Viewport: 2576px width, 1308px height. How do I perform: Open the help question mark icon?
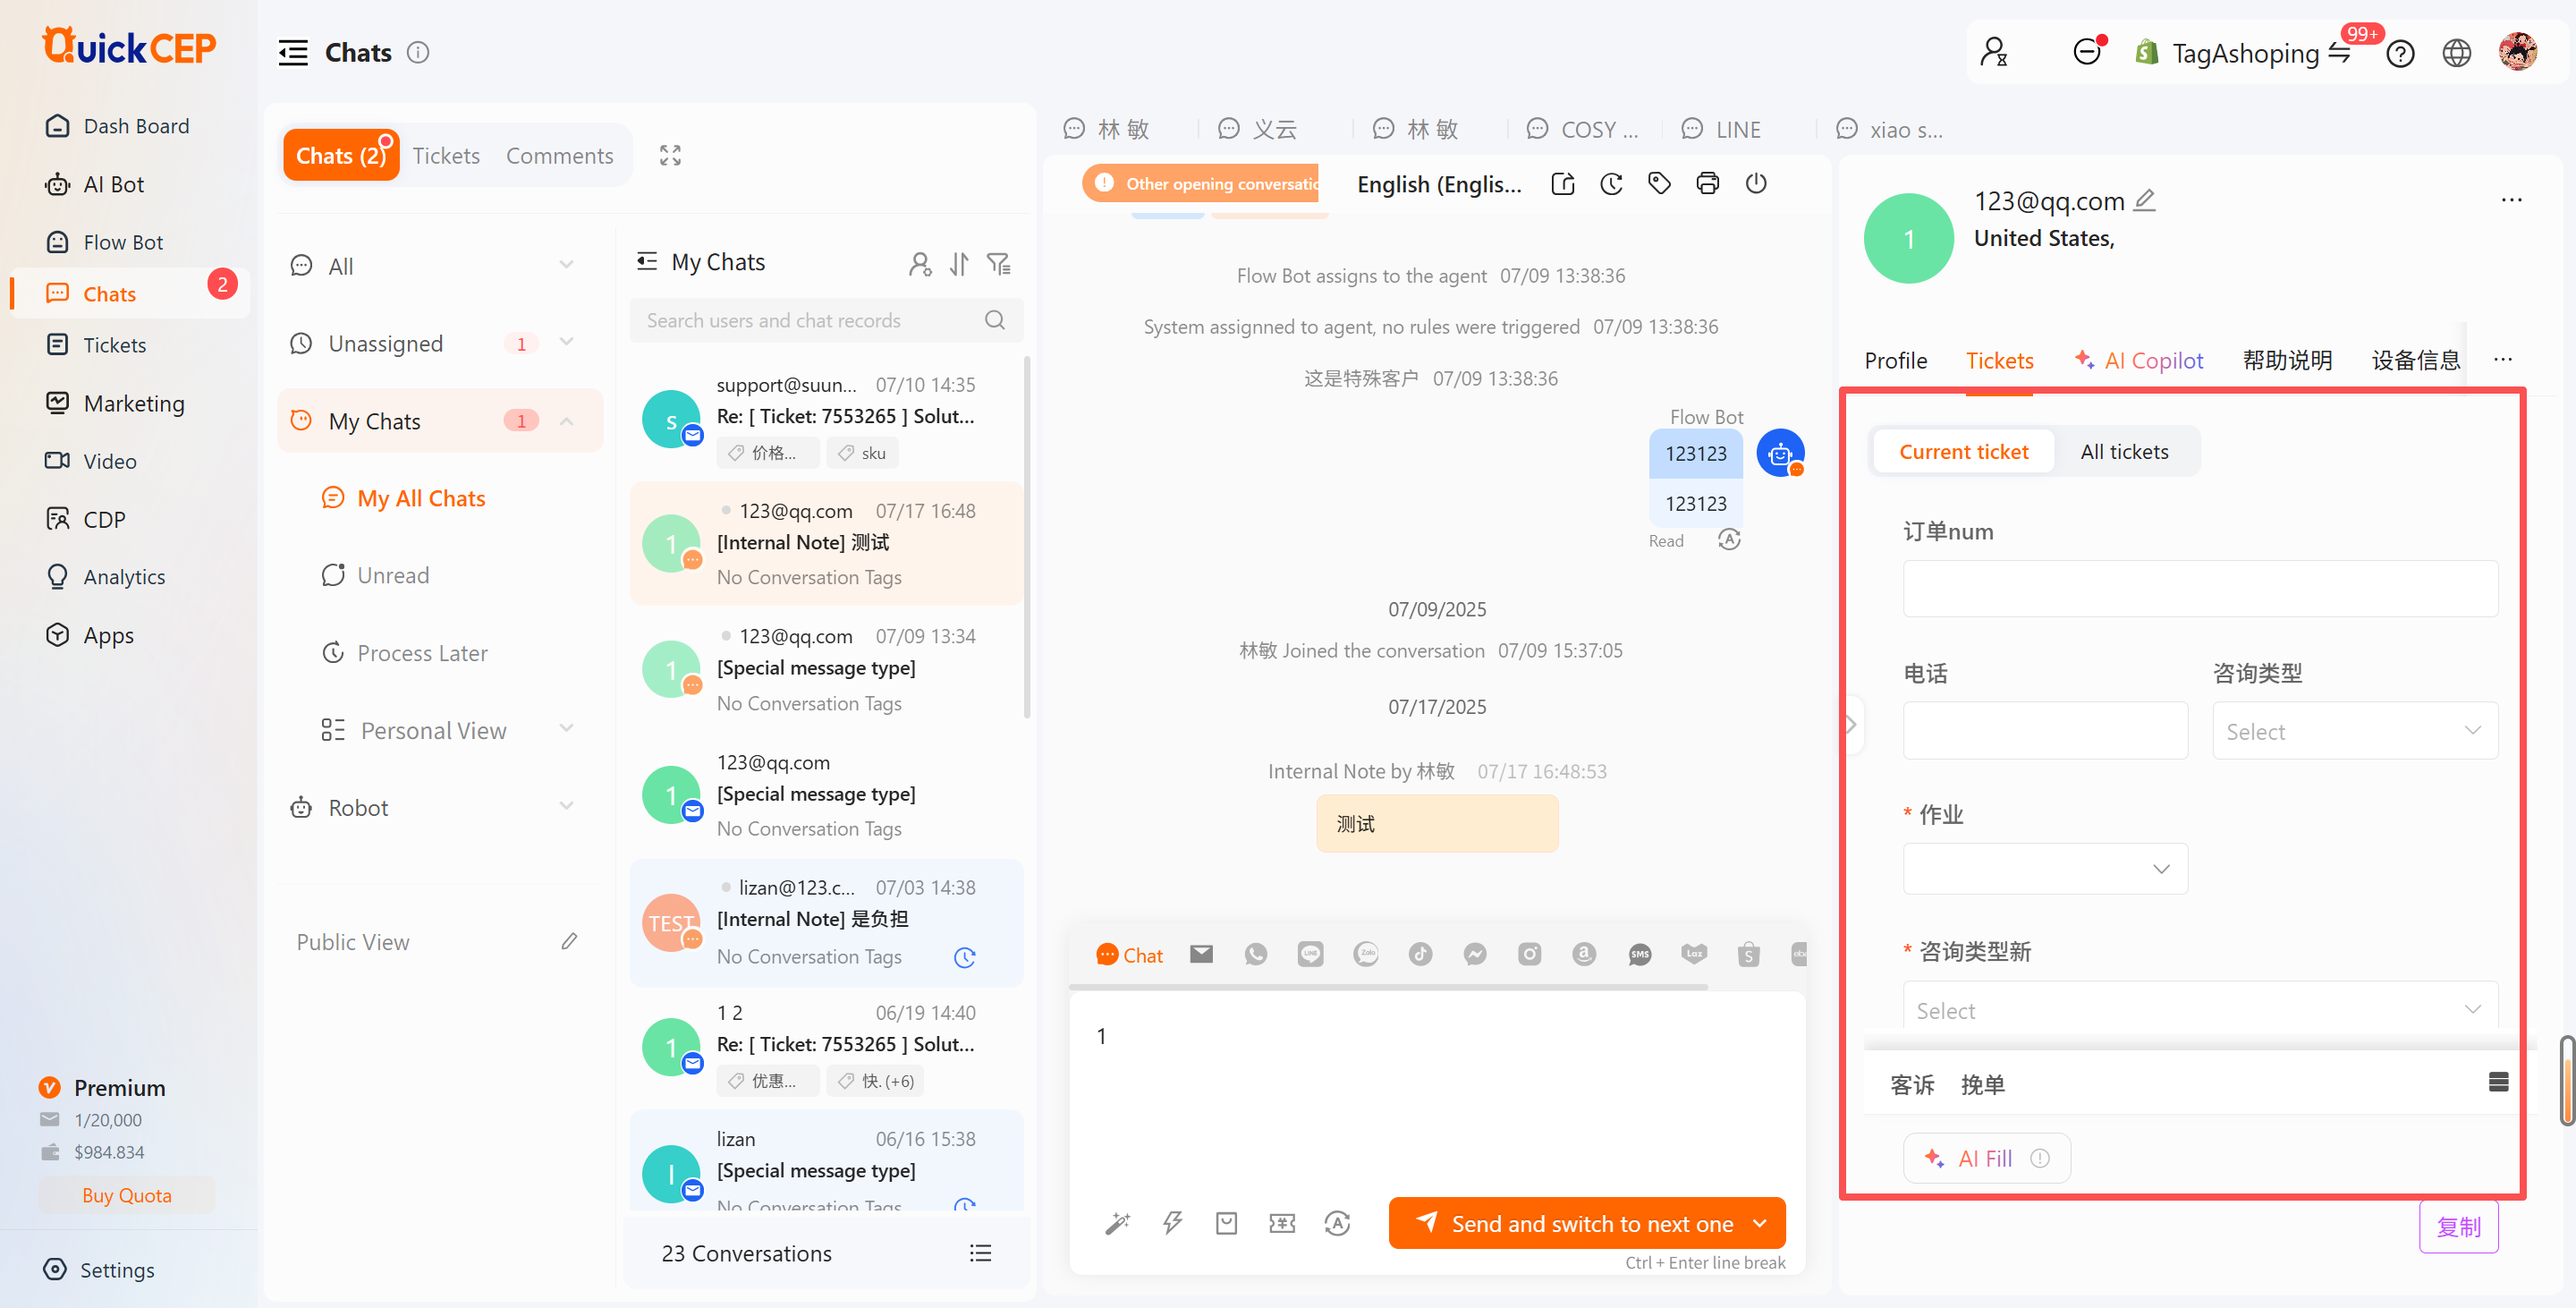point(2400,53)
